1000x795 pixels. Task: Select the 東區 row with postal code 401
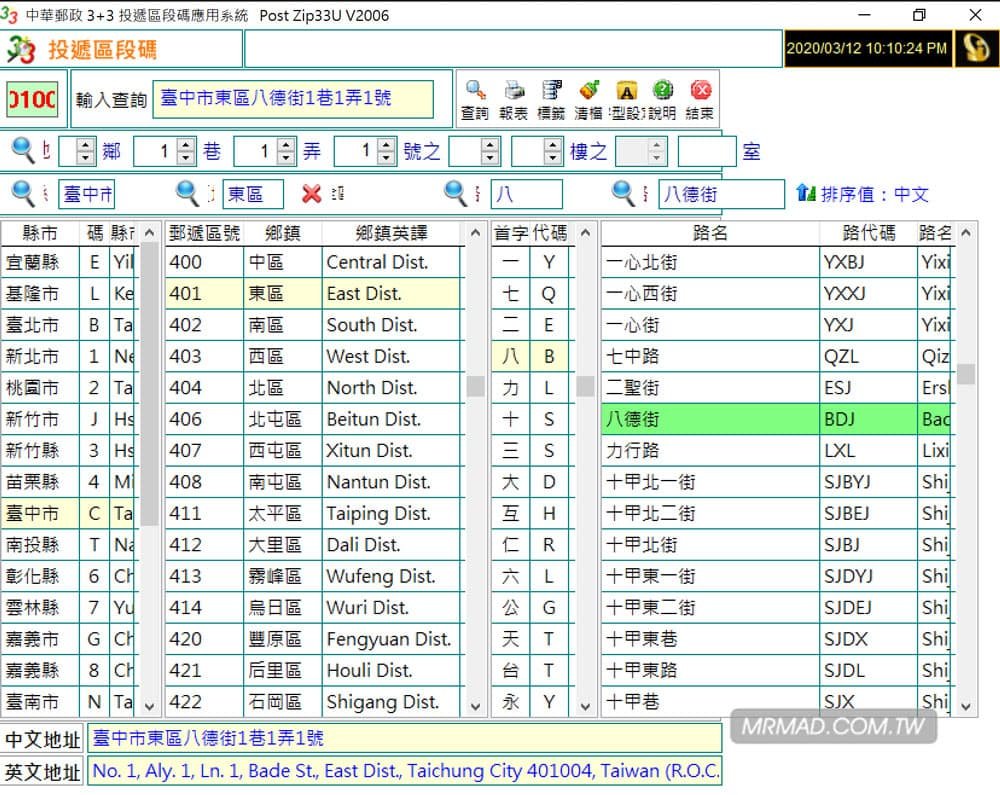pyautogui.click(x=280, y=292)
